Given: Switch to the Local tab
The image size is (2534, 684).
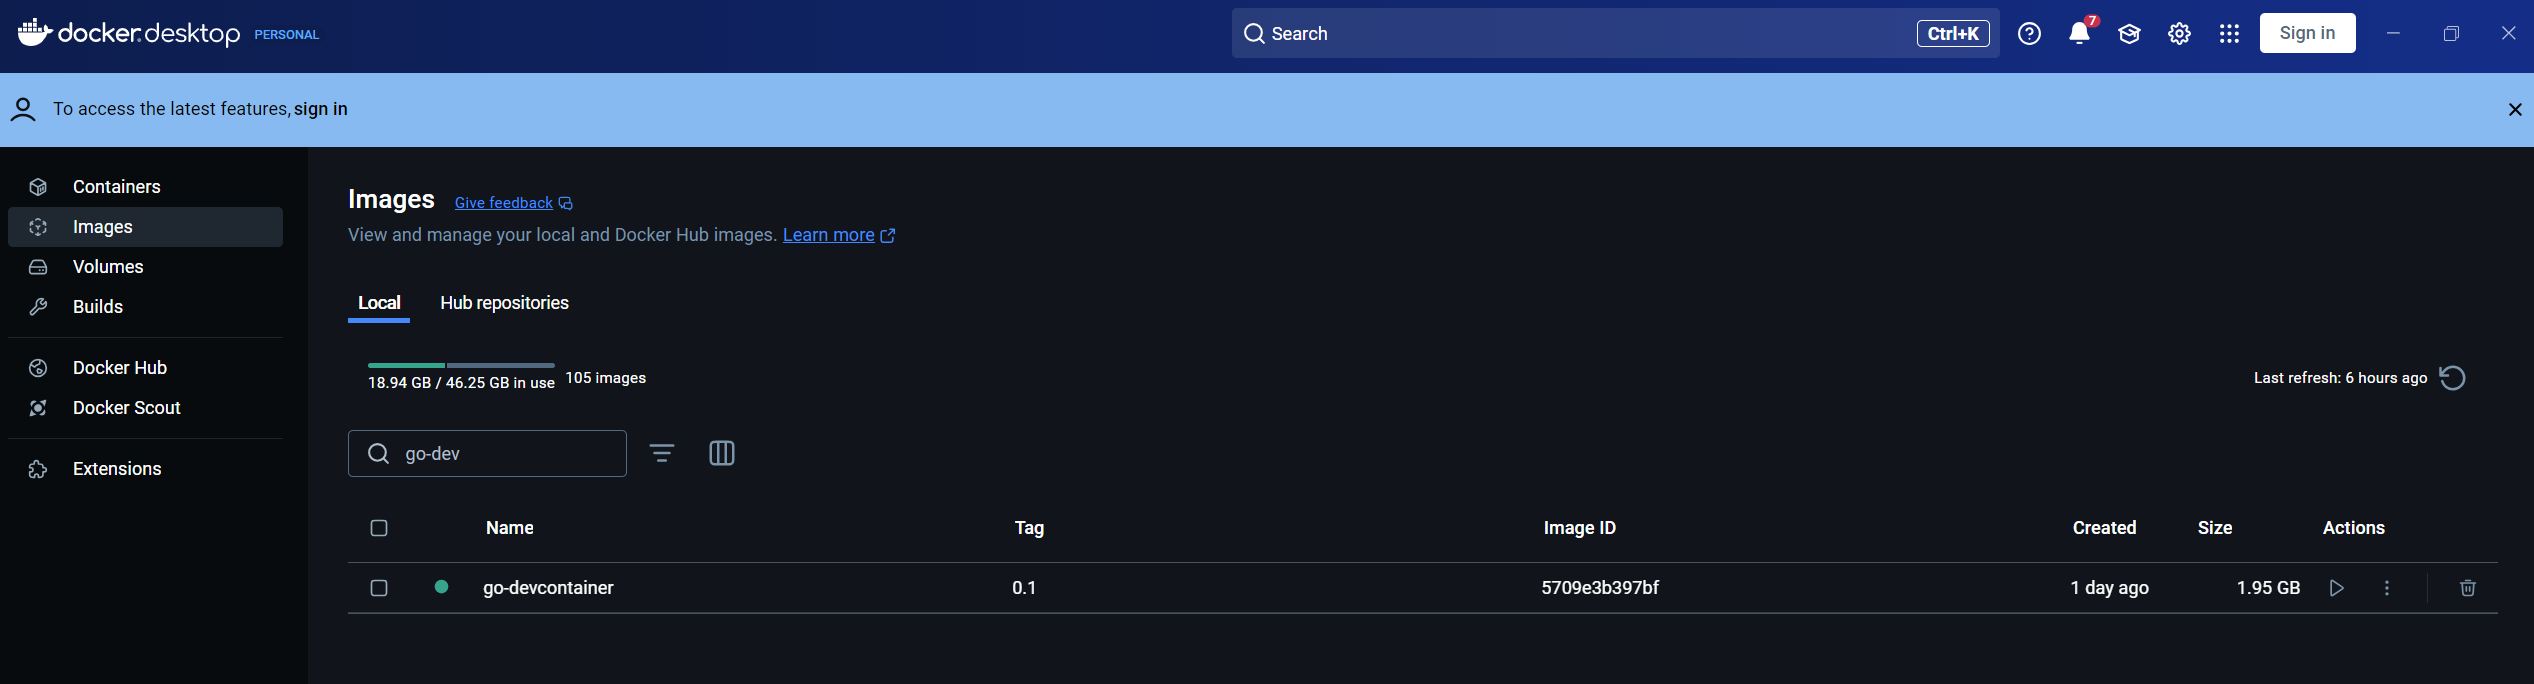Looking at the screenshot, I should pyautogui.click(x=379, y=303).
